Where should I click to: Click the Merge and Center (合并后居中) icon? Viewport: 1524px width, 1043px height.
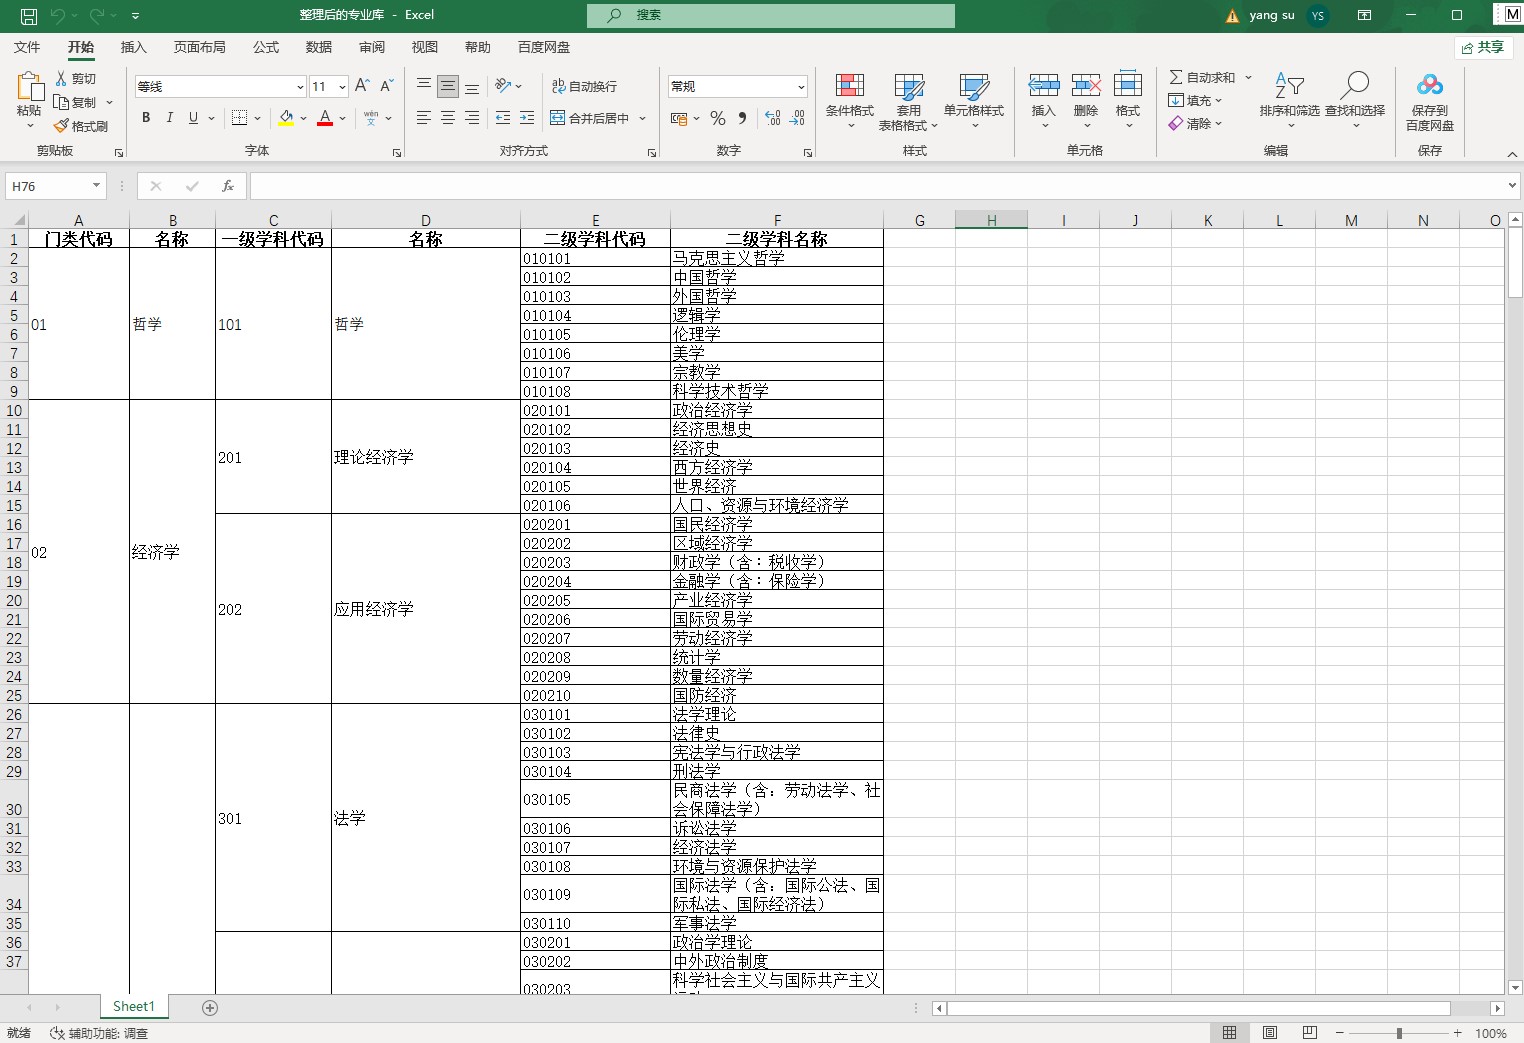pyautogui.click(x=558, y=118)
